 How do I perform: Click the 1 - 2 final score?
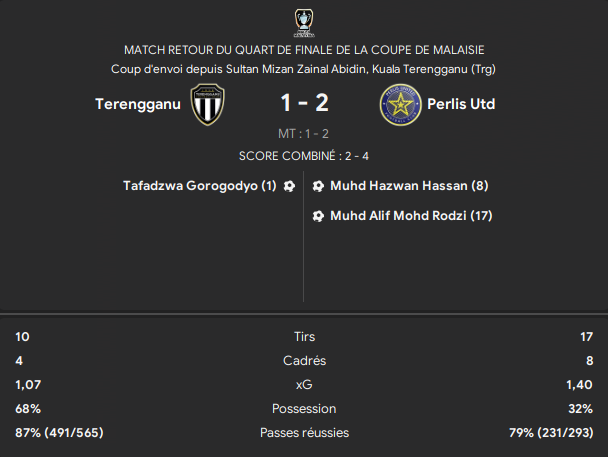304,103
